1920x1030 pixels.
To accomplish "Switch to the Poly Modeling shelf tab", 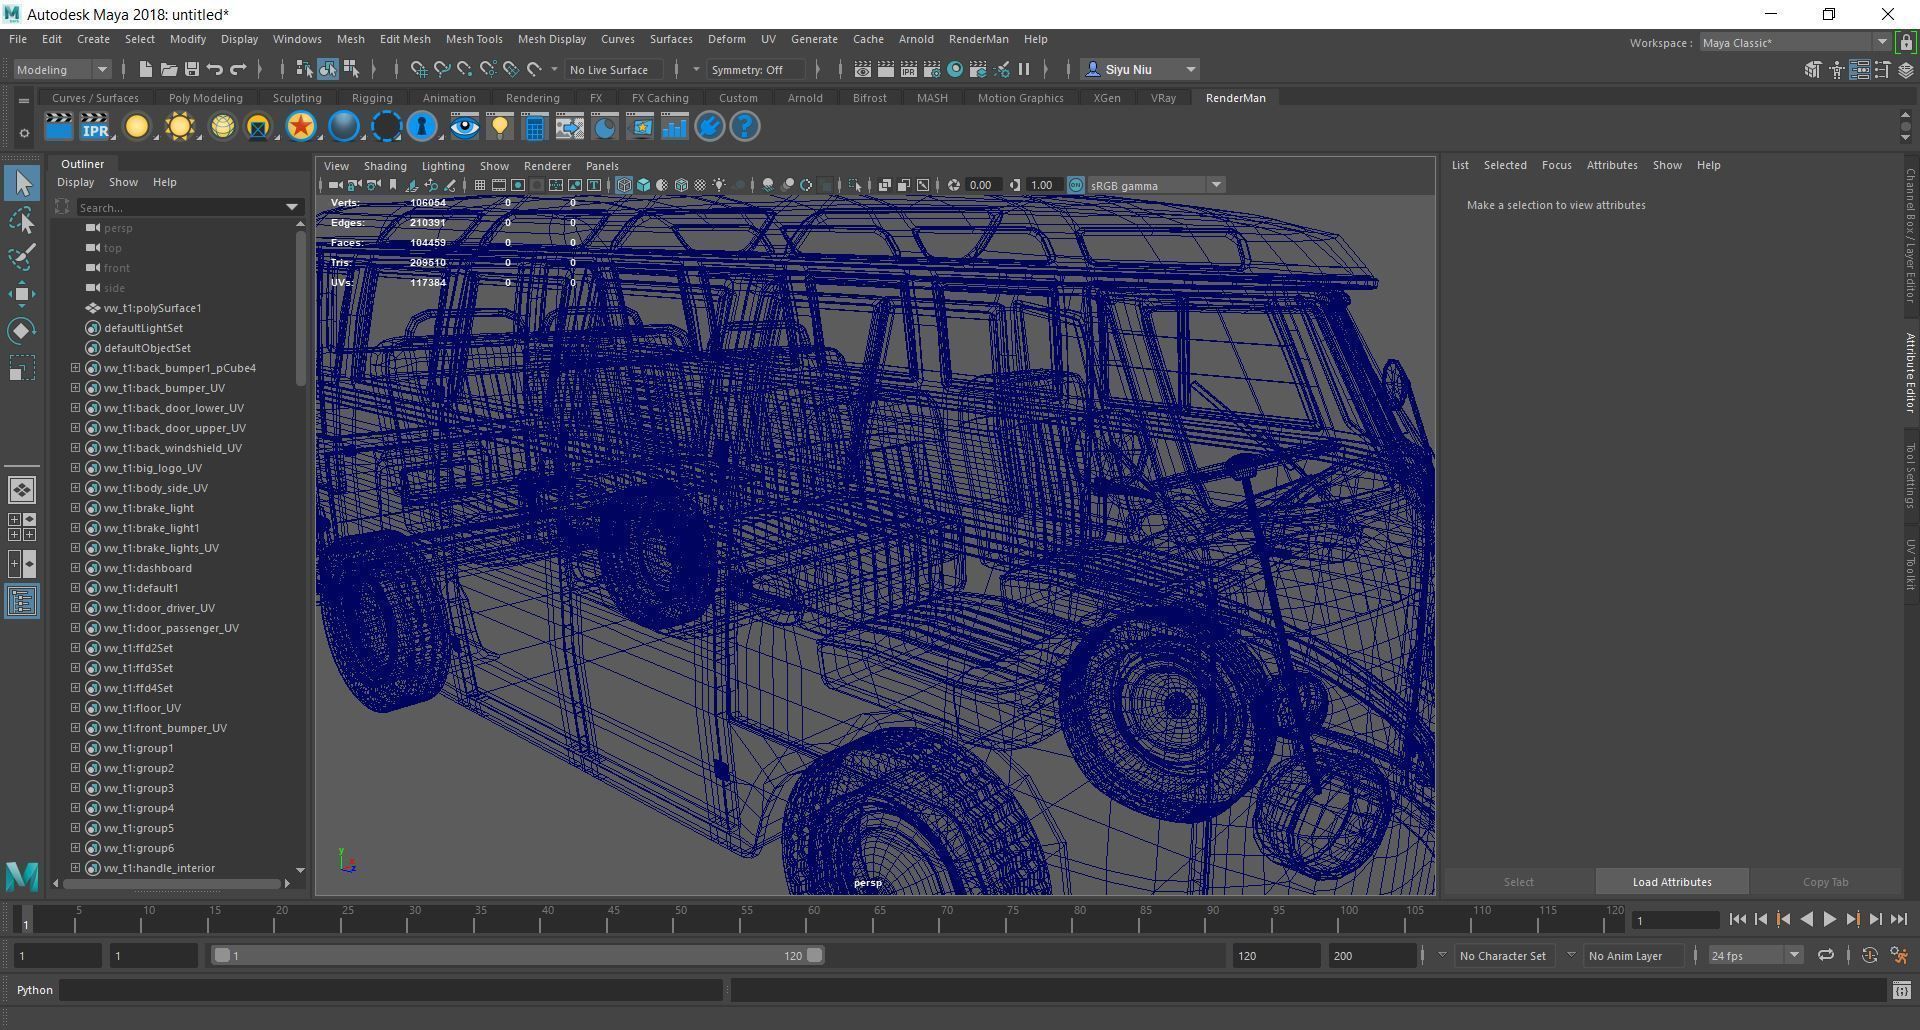I will click(205, 98).
